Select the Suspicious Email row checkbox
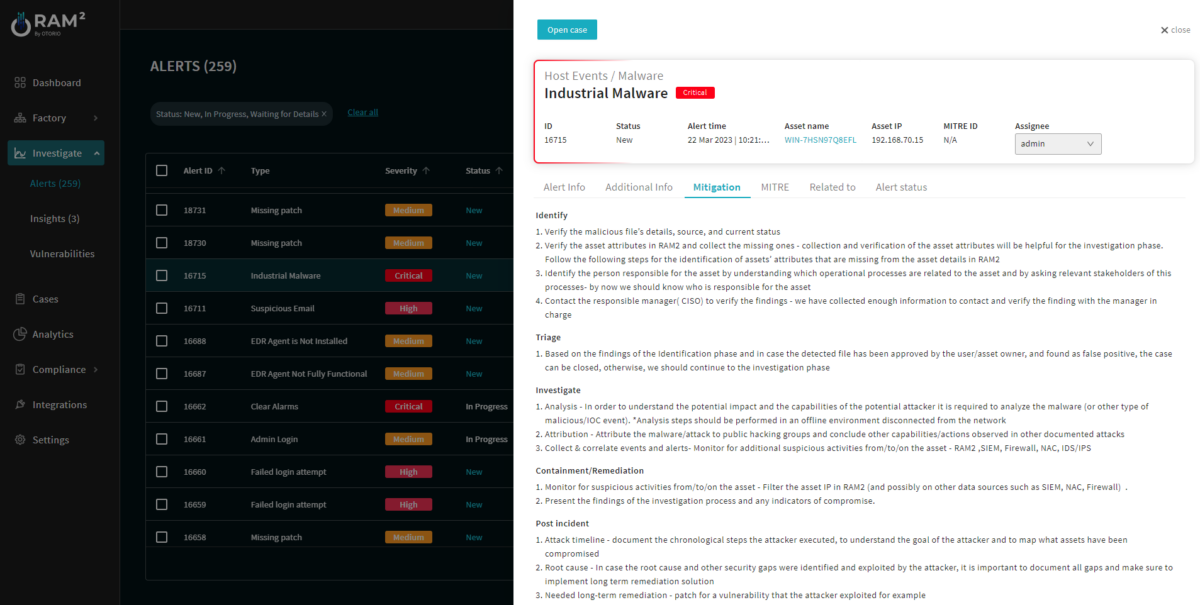 coord(162,308)
